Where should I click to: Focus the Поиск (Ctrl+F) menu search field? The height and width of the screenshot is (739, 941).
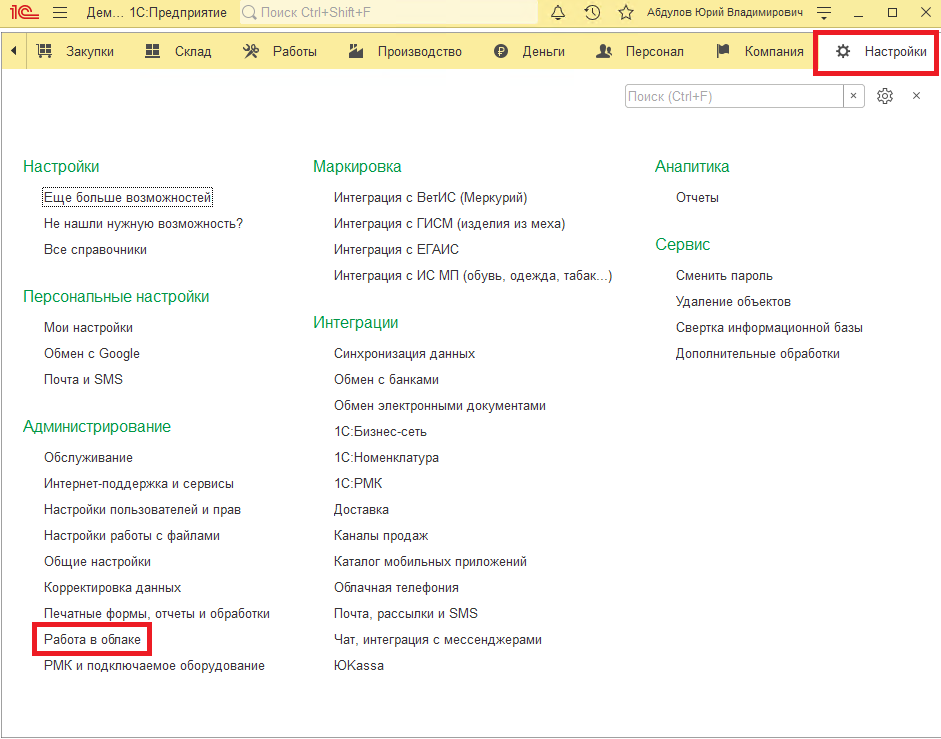734,96
